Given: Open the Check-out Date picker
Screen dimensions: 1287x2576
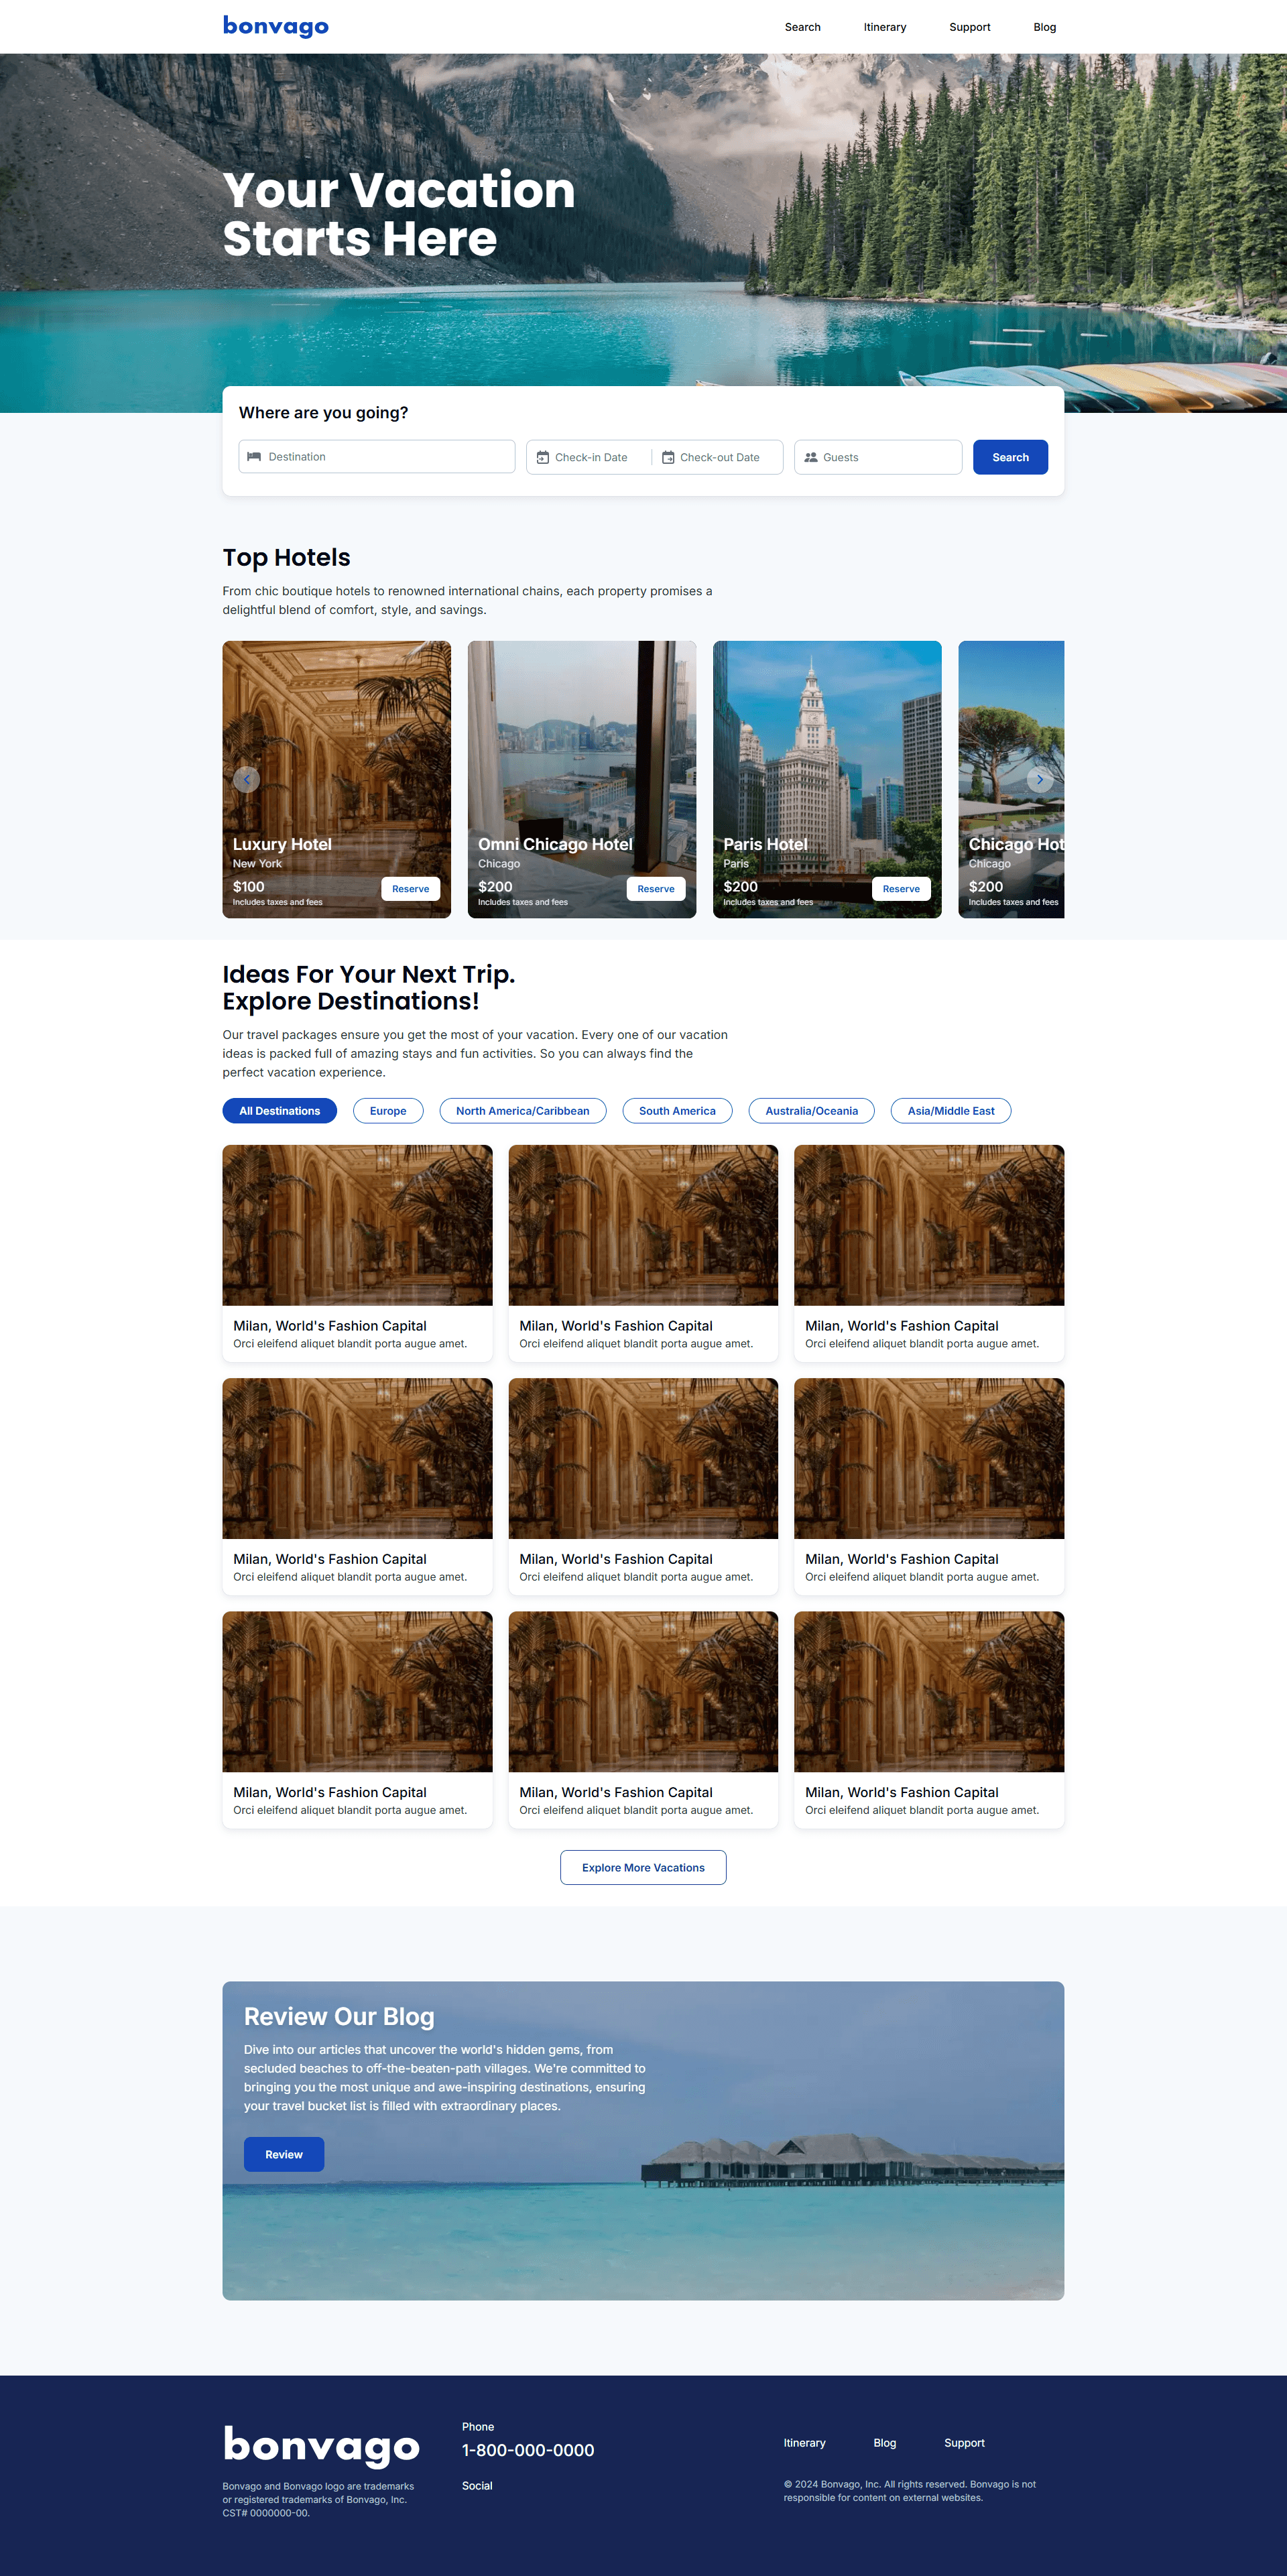Looking at the screenshot, I should [719, 458].
